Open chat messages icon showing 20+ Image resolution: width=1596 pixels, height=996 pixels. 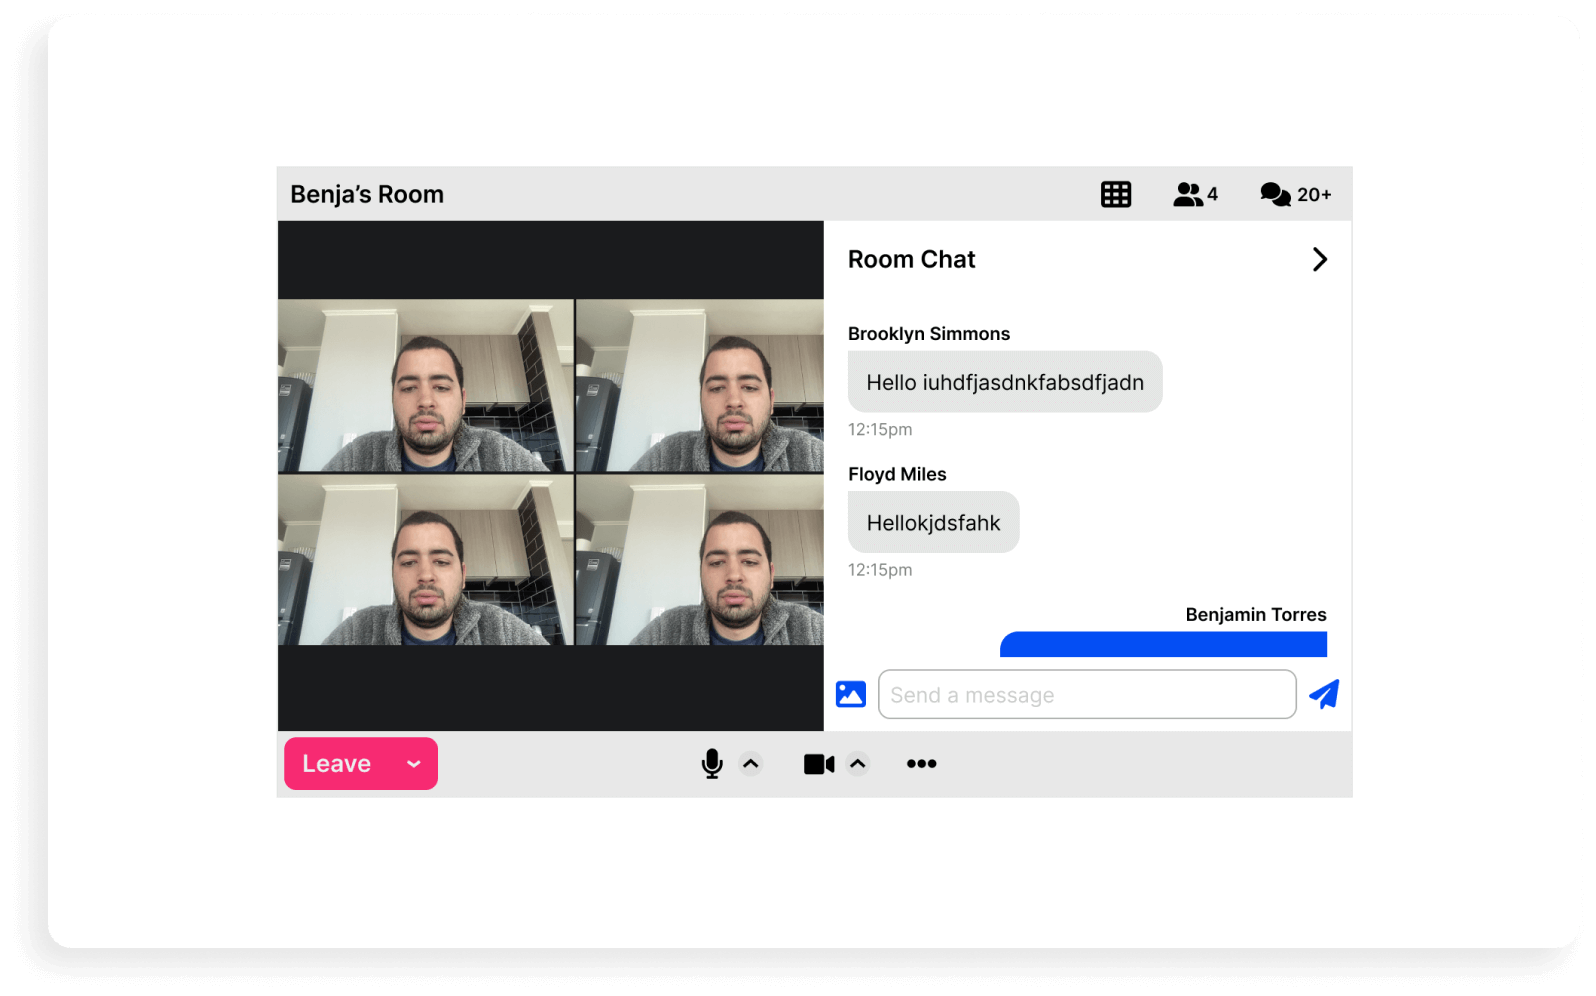[x=1295, y=195]
